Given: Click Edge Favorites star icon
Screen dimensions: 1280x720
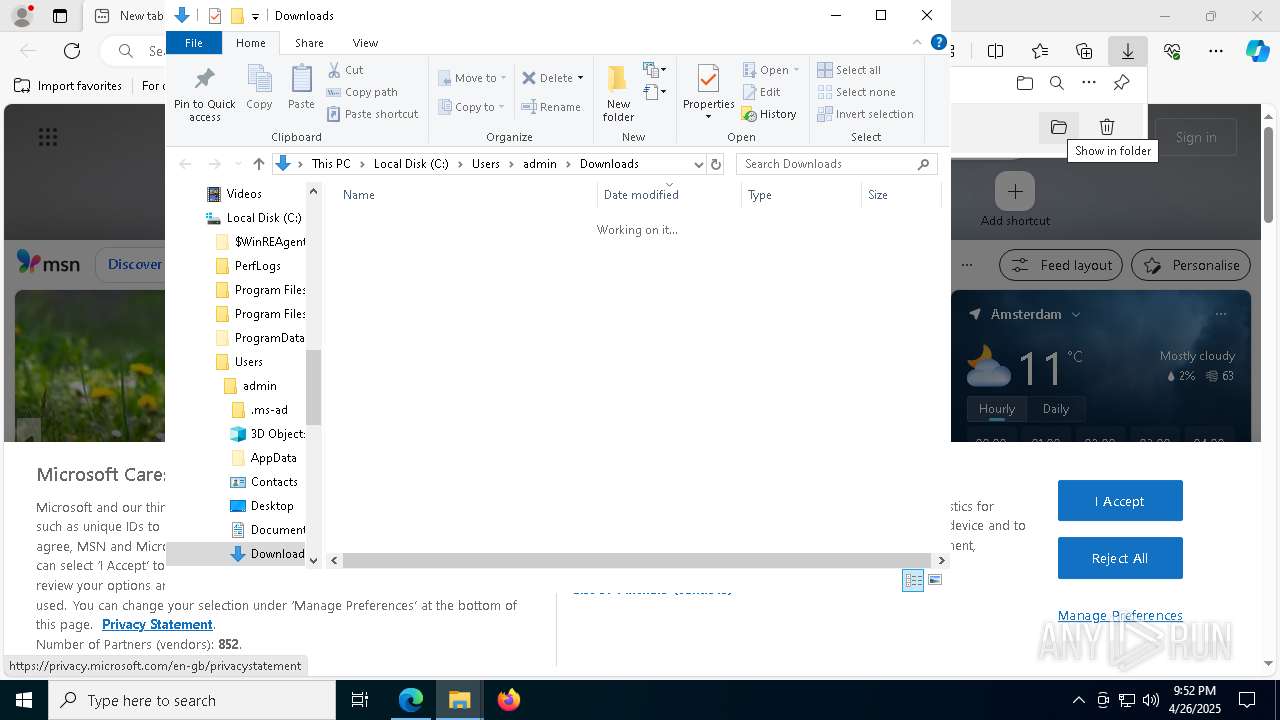Looking at the screenshot, I should tap(1040, 51).
